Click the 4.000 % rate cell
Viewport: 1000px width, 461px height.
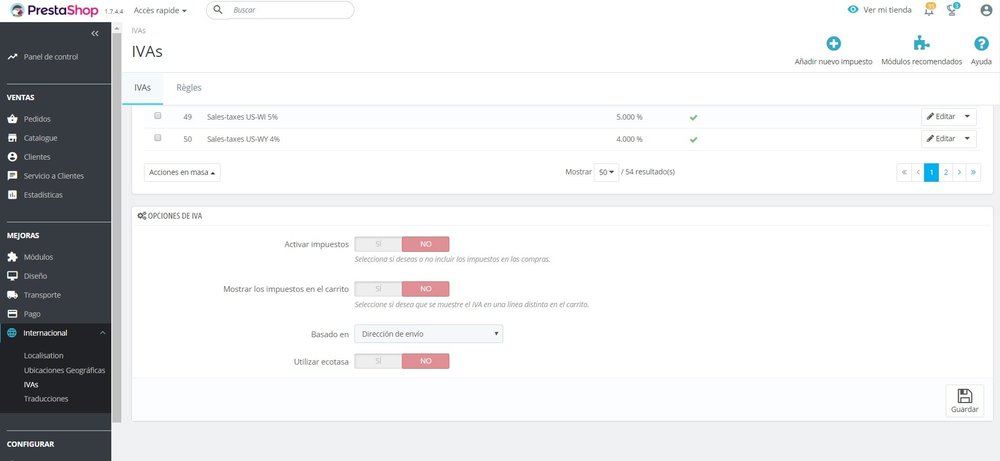(629, 139)
